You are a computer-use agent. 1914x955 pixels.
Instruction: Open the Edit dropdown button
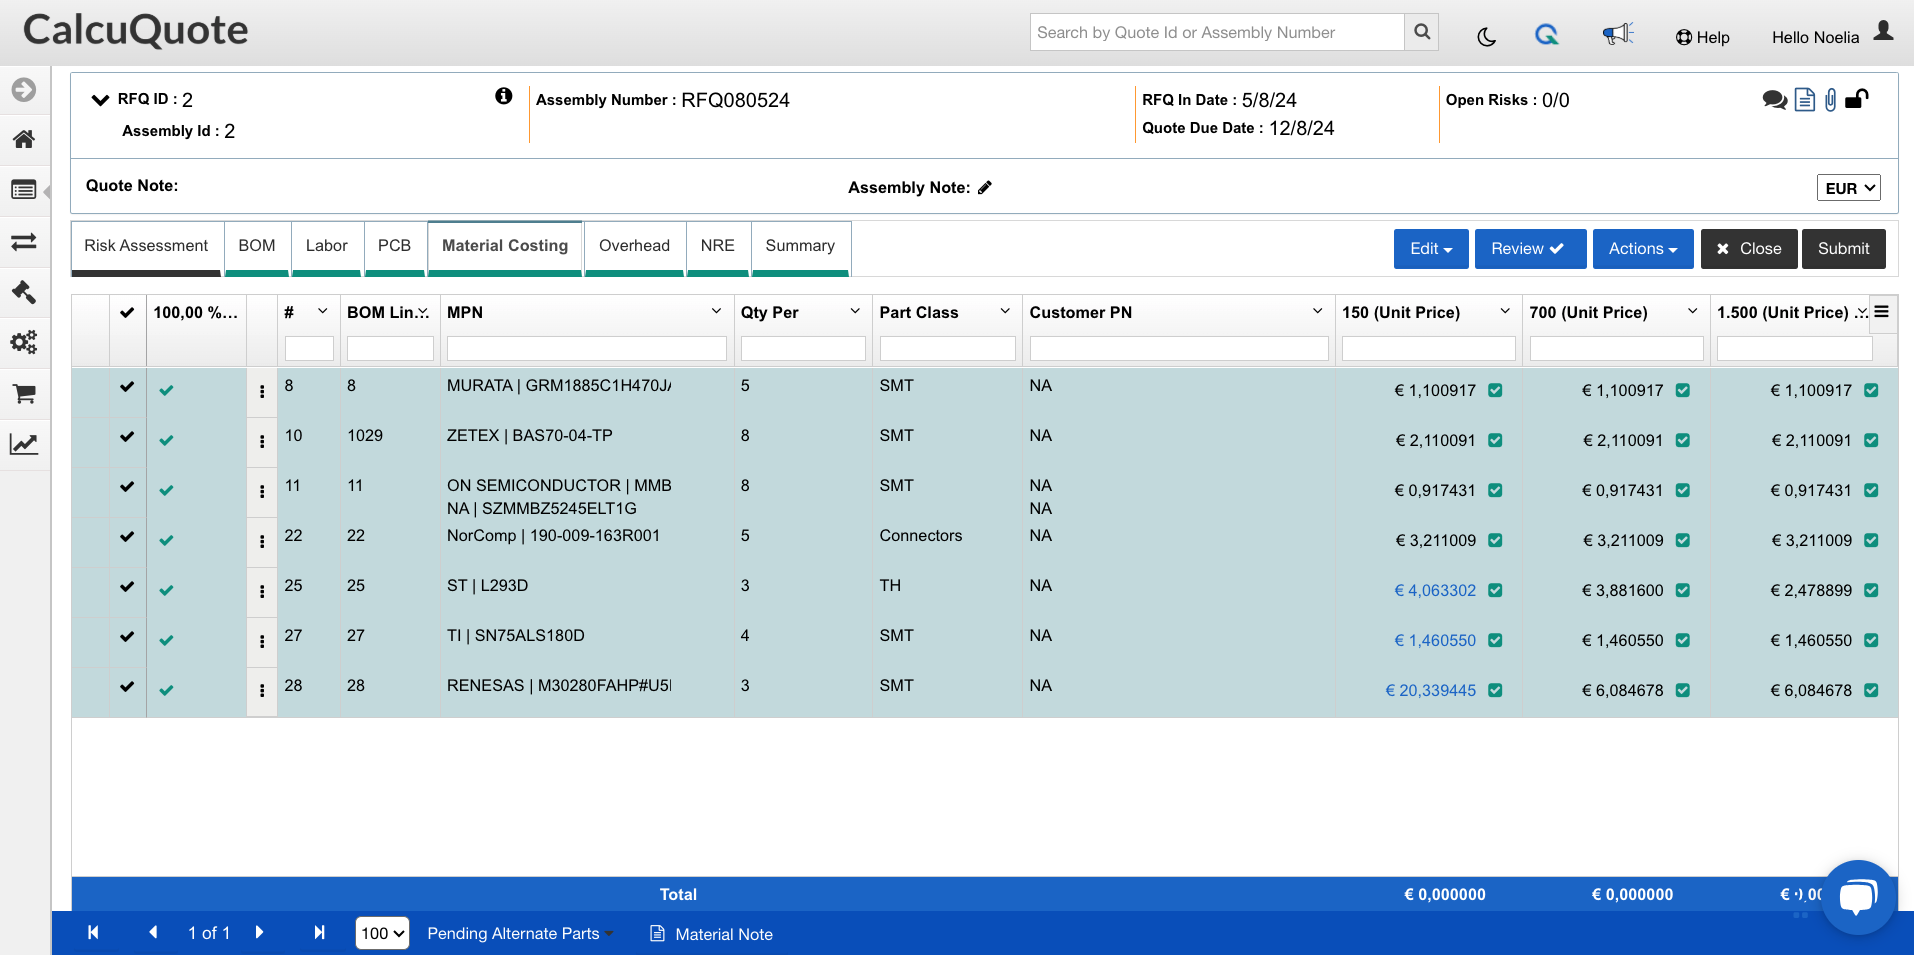[1431, 249]
